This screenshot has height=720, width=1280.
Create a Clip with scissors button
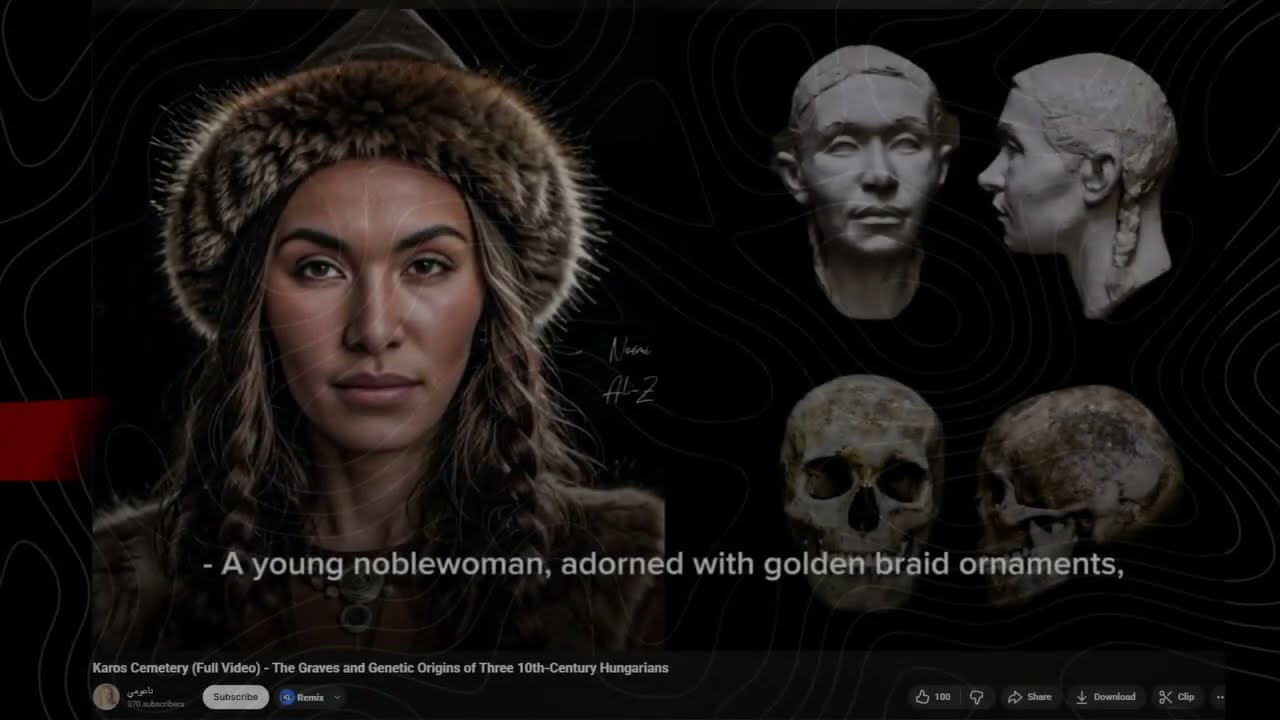(x=1177, y=697)
